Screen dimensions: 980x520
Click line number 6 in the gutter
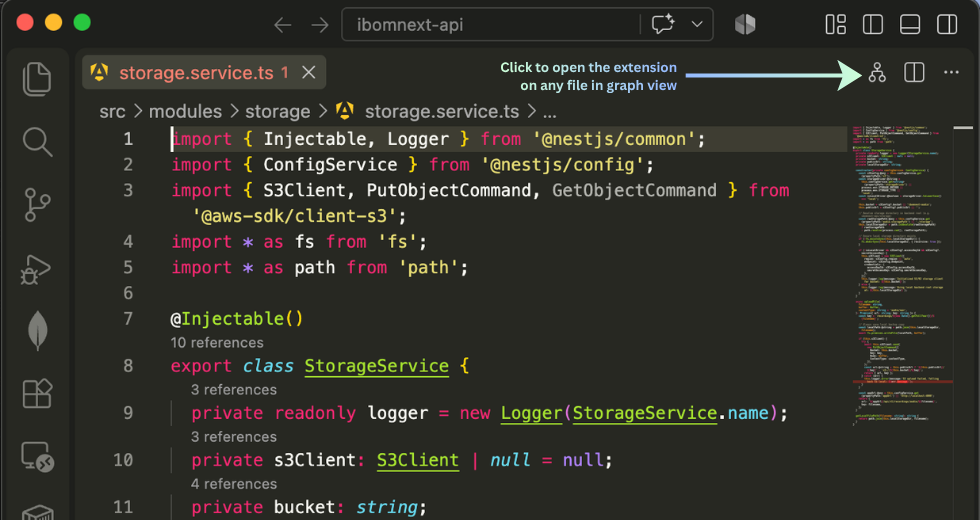click(x=128, y=293)
